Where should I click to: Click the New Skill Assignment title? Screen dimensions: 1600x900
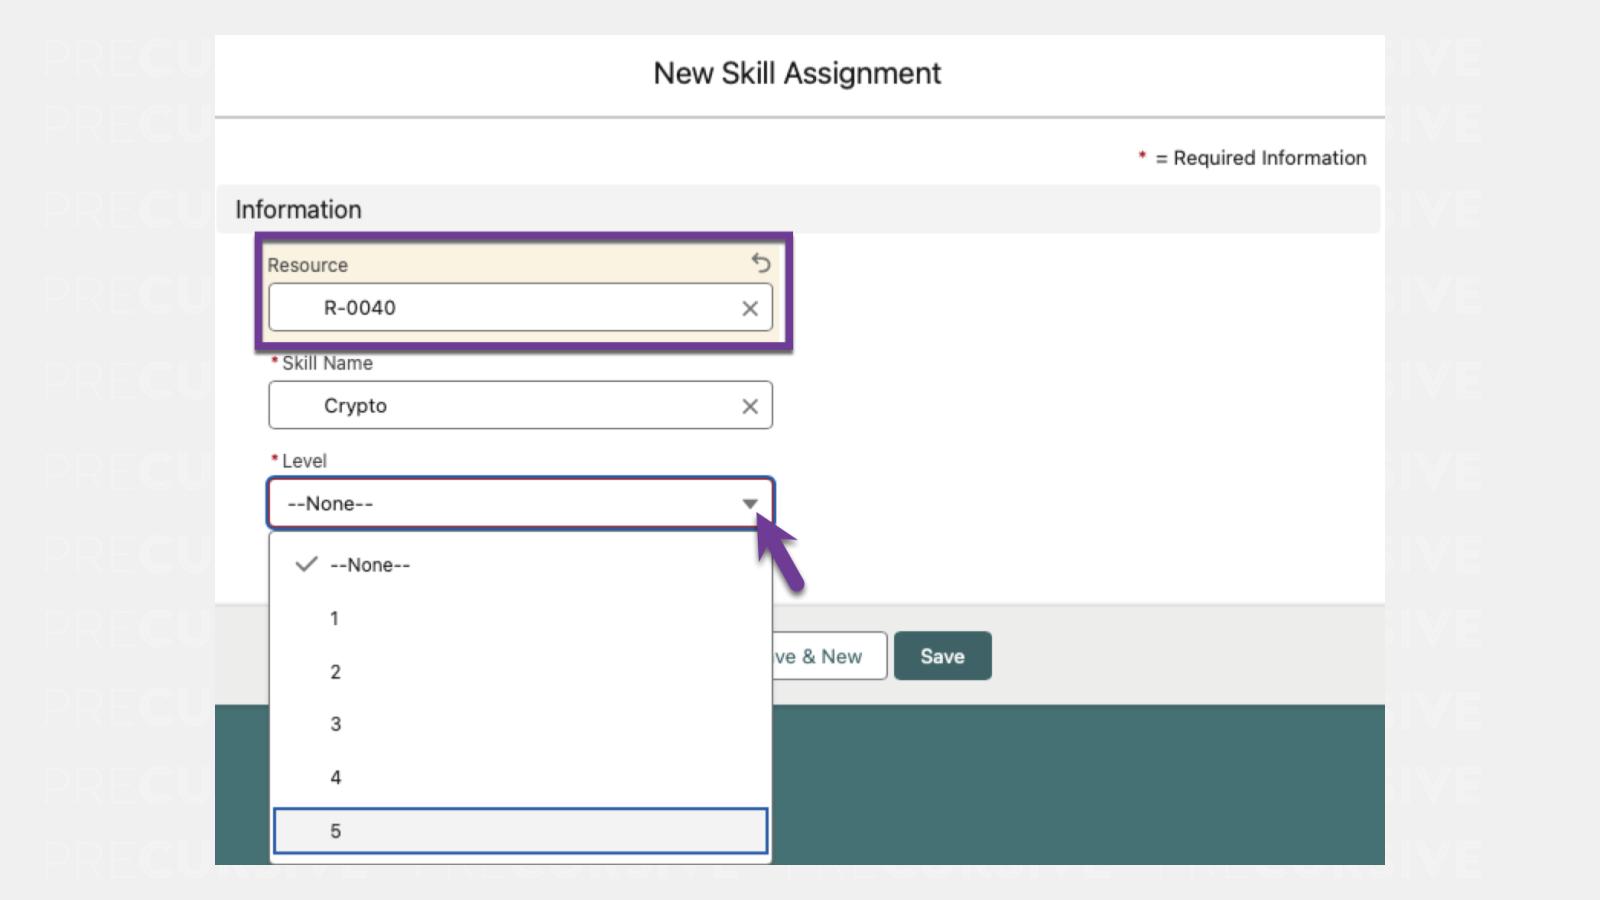point(797,74)
